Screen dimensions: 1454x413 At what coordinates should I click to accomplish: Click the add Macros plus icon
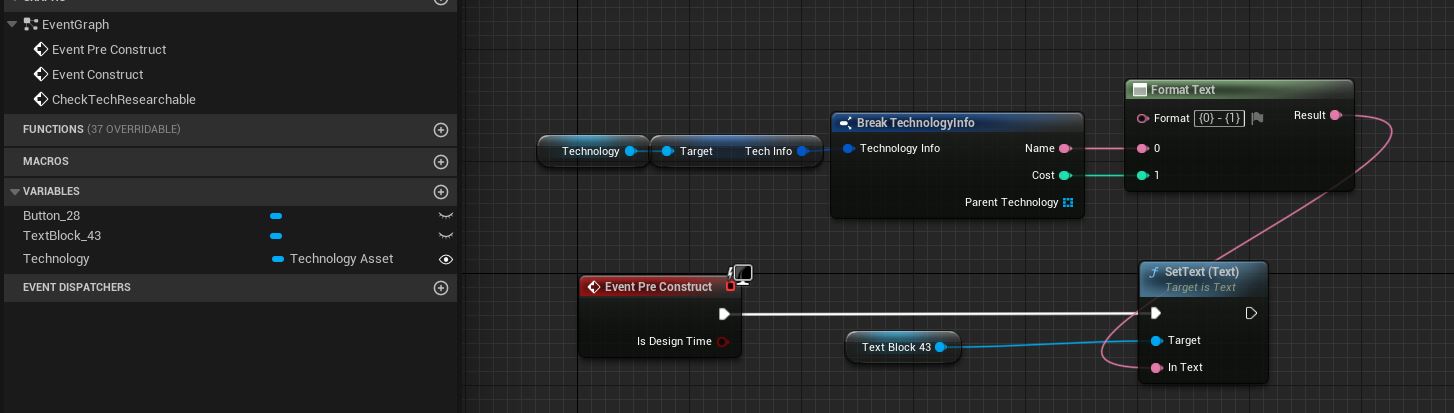(x=440, y=162)
